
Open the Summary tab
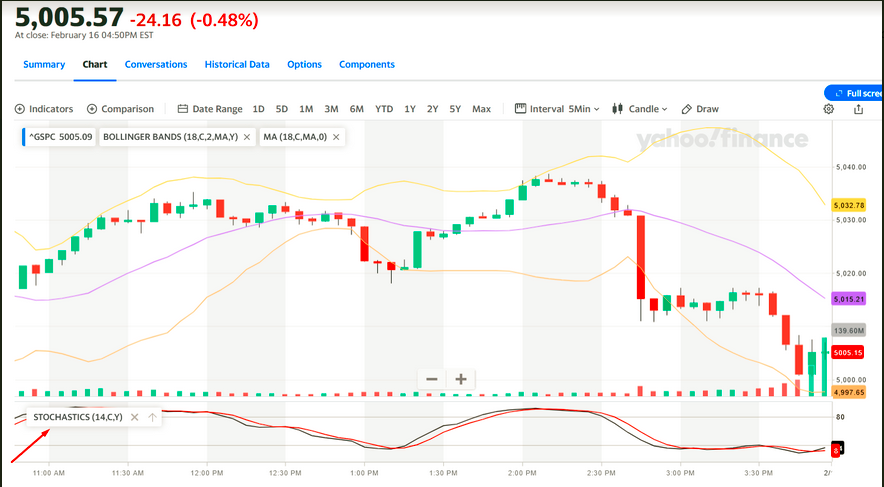click(x=44, y=64)
